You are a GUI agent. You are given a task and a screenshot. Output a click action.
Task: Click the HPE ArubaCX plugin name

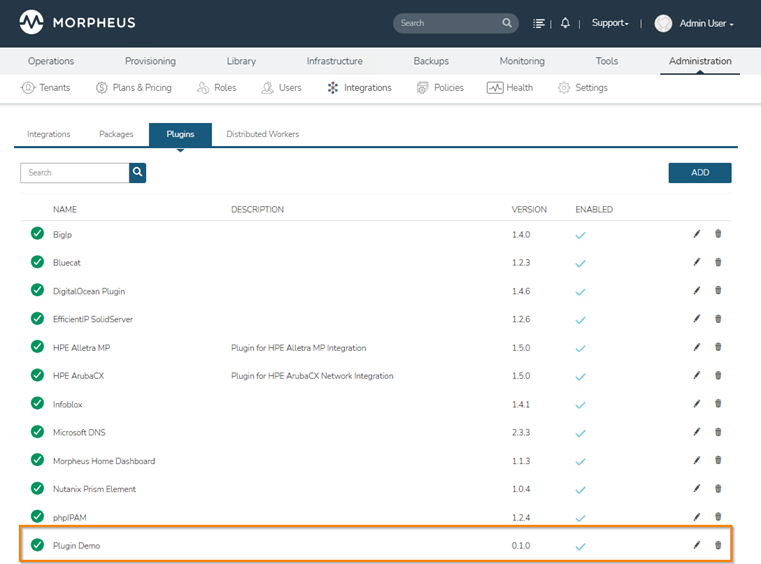pyautogui.click(x=78, y=376)
